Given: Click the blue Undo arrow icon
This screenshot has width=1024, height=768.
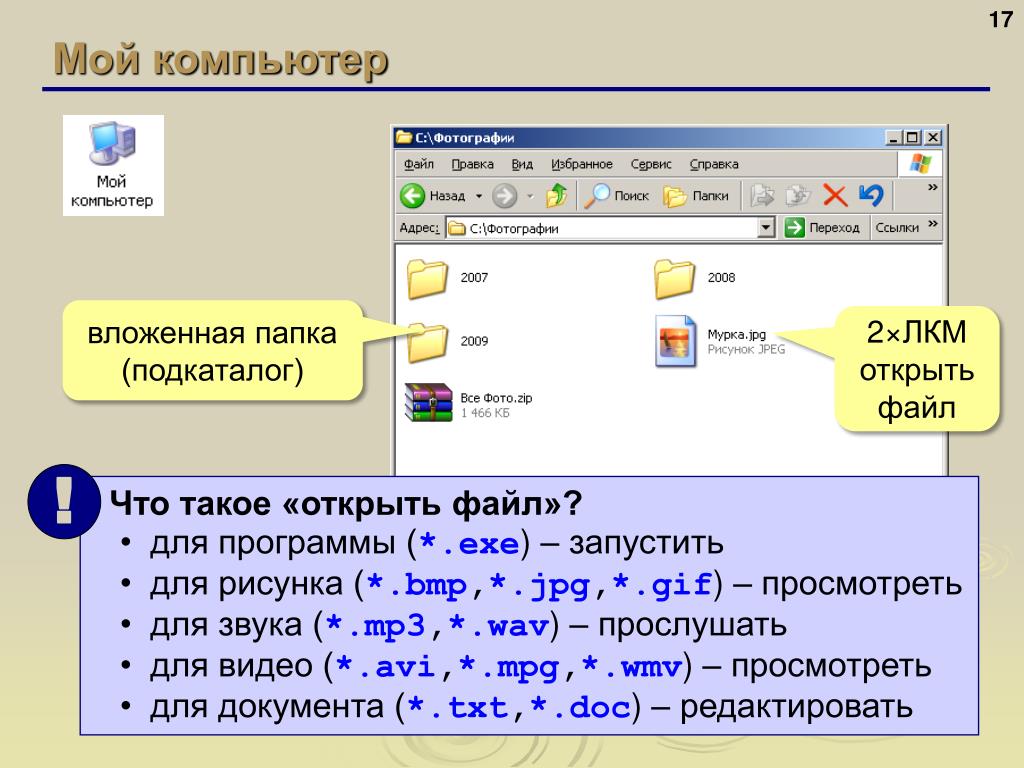Looking at the screenshot, I should pos(871,195).
